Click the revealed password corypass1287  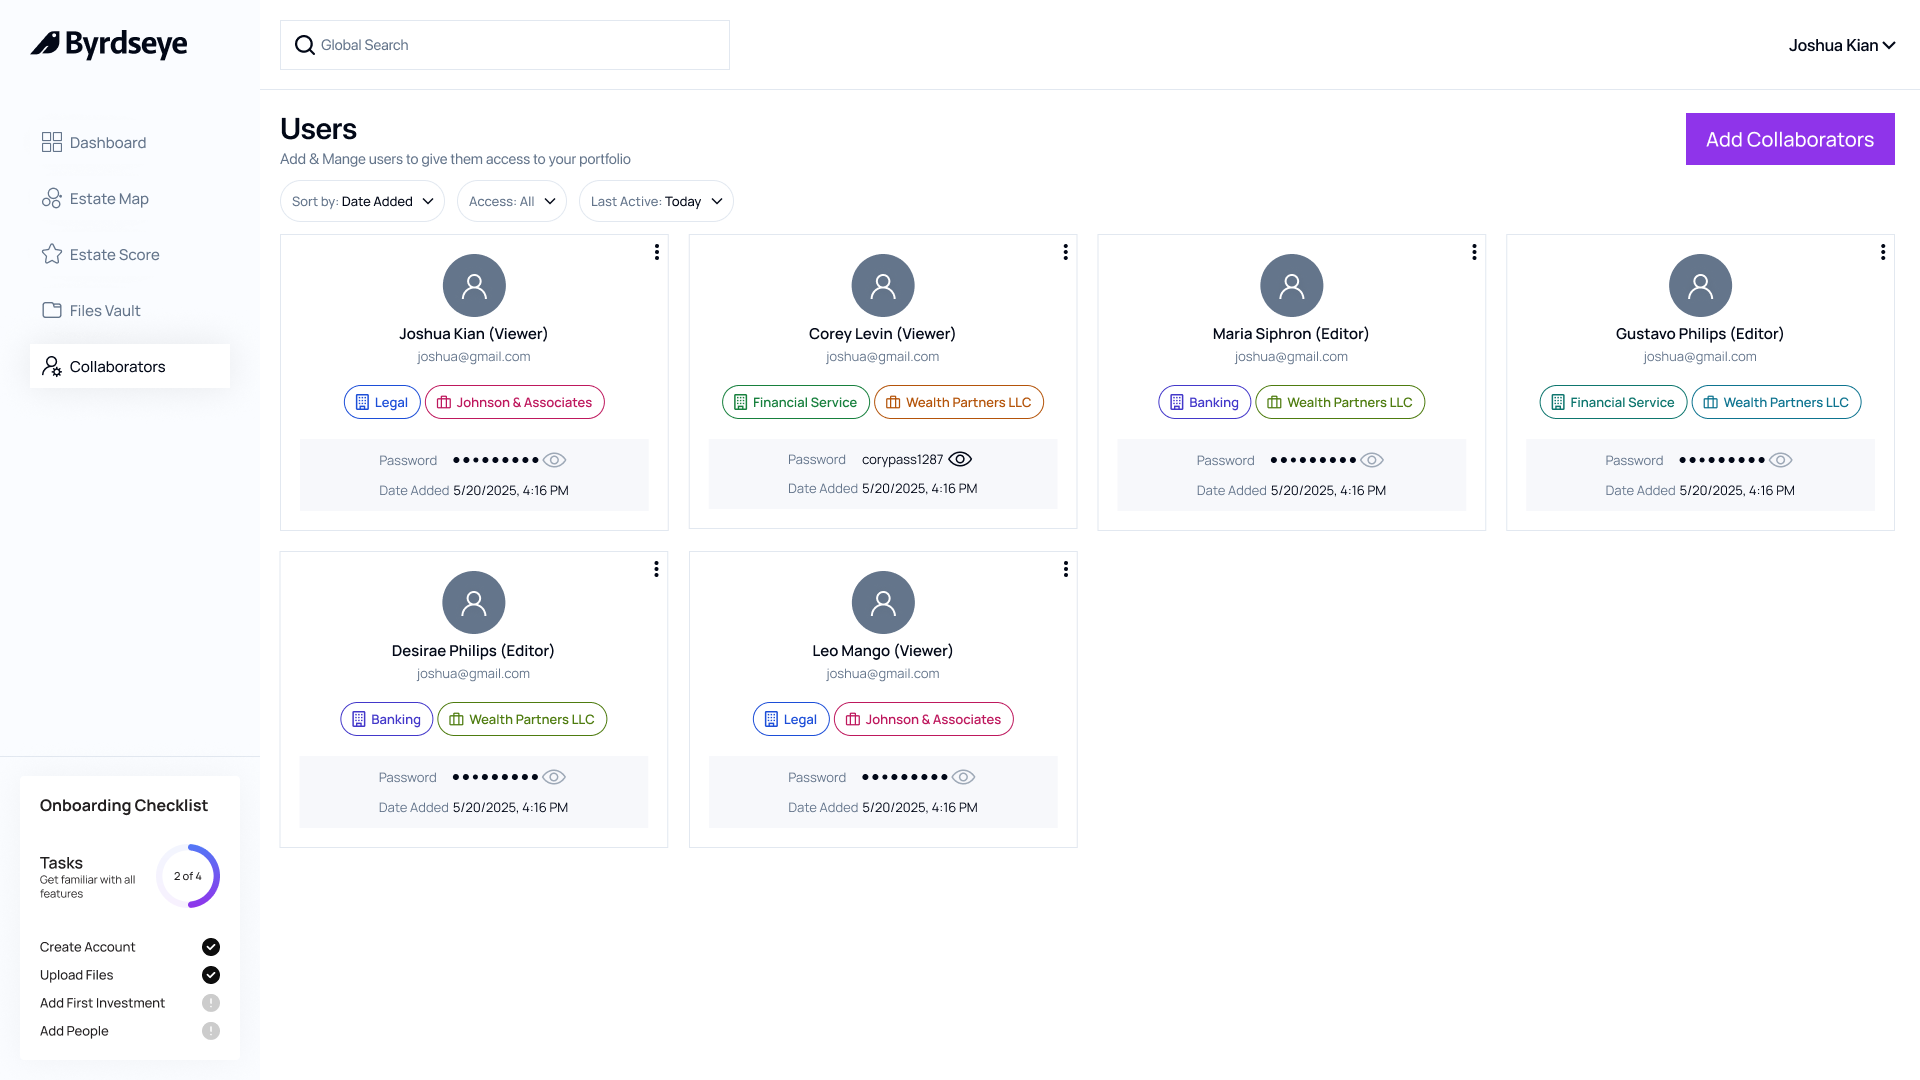tap(902, 459)
